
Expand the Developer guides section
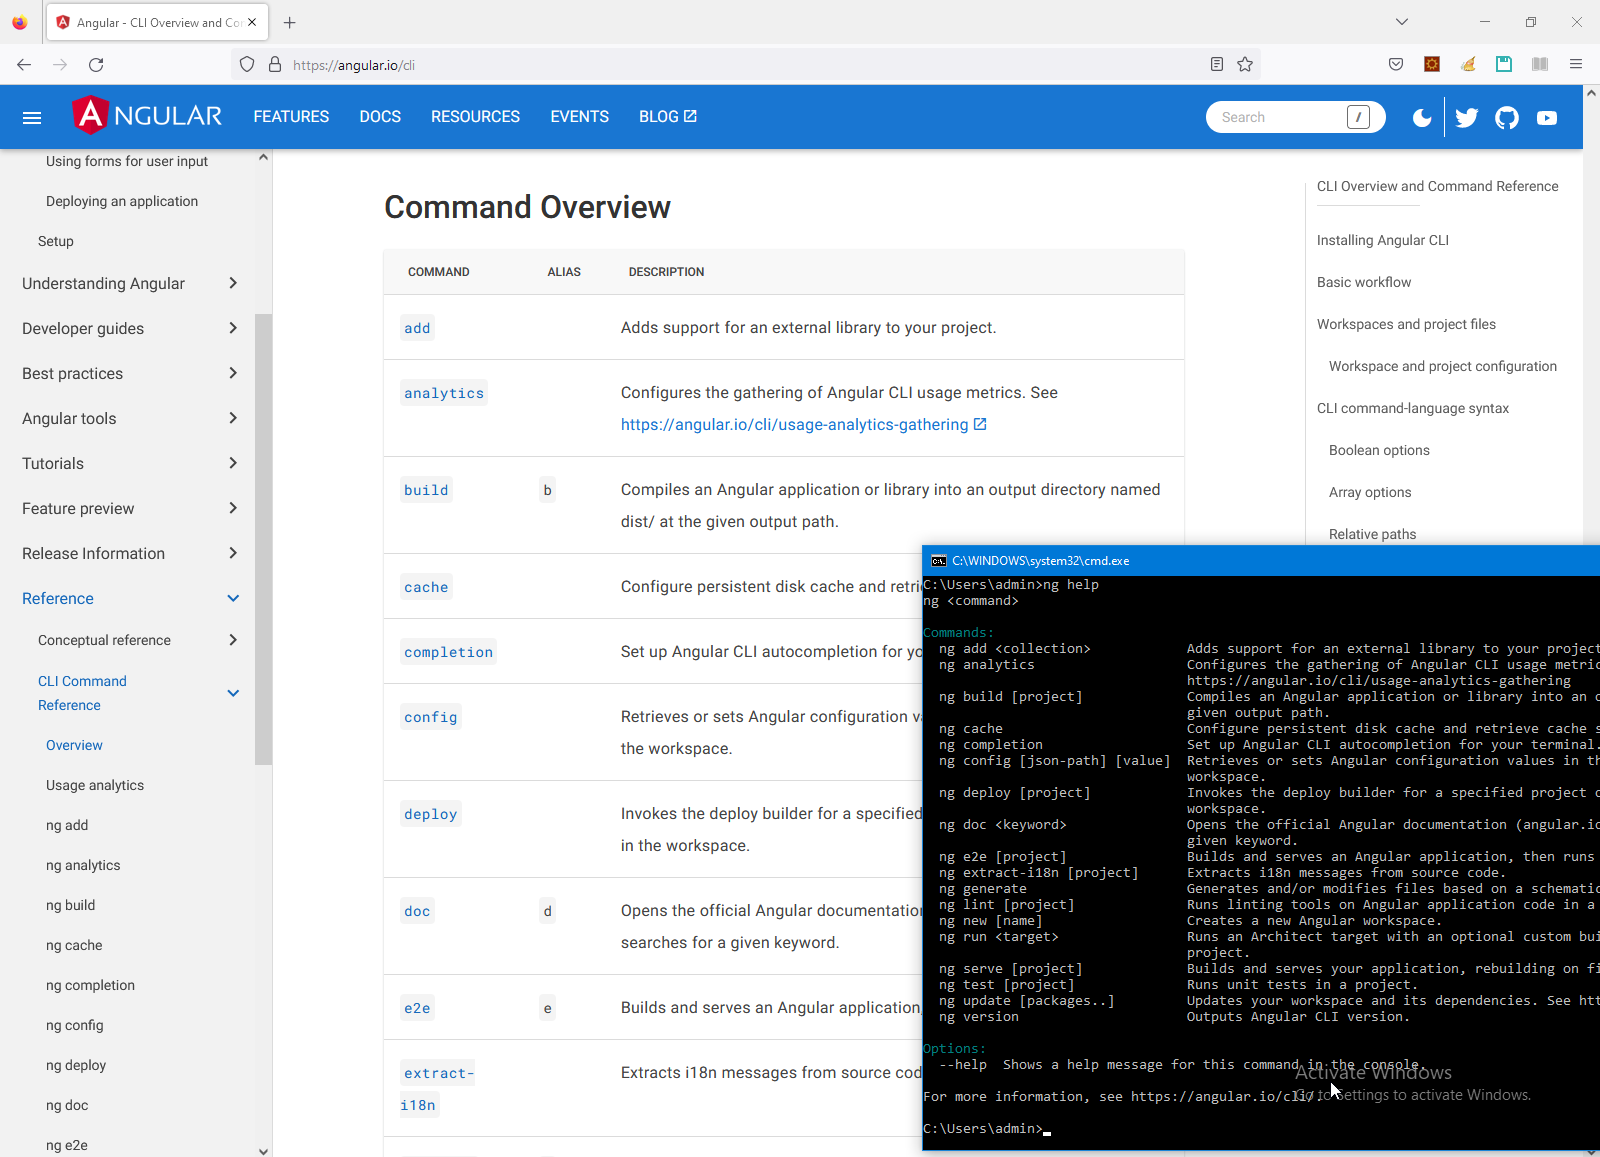click(130, 328)
